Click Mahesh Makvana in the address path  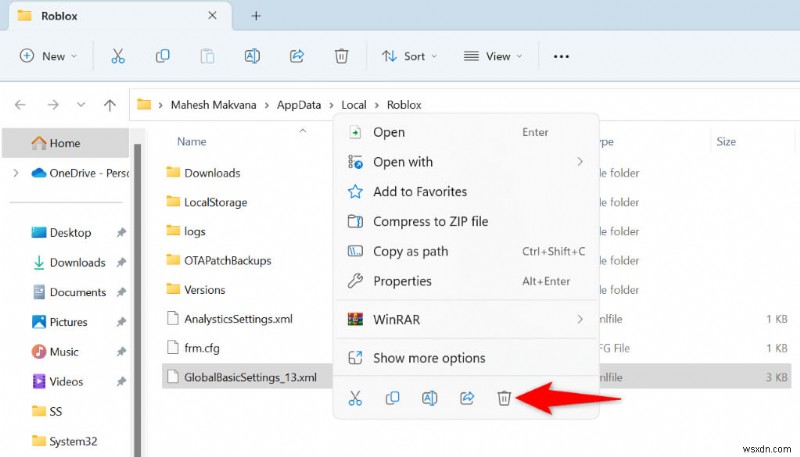[x=213, y=105]
